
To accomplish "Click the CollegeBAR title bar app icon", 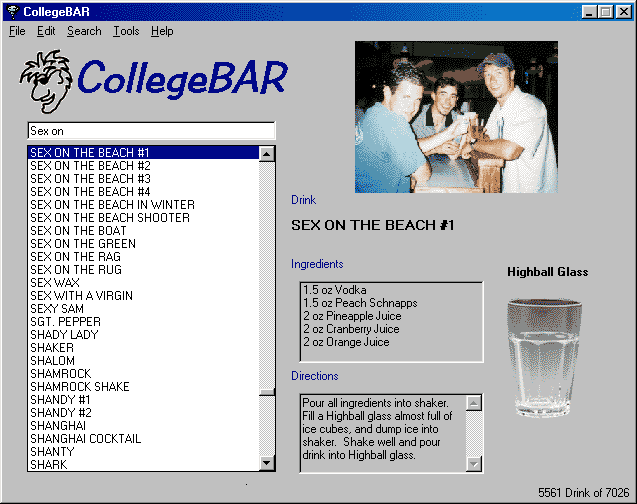I will (13, 12).
